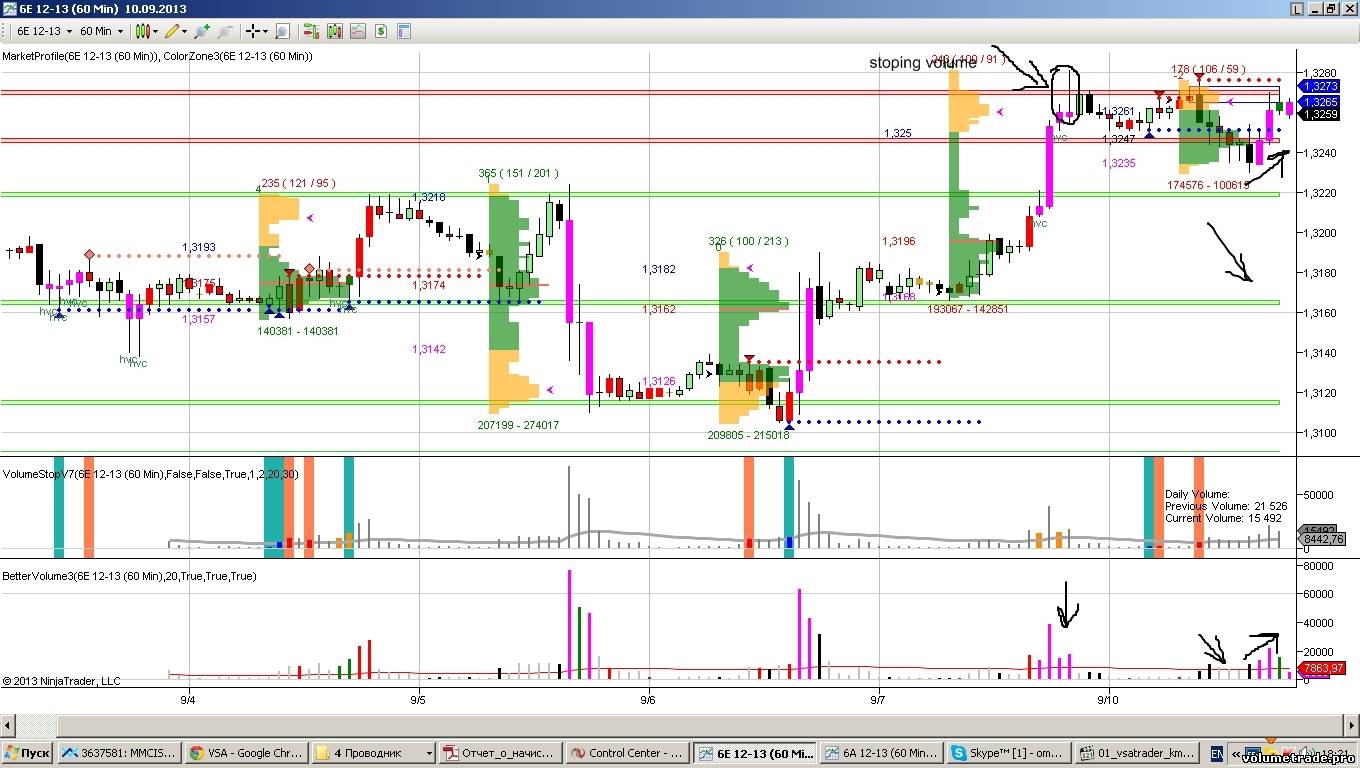Click the 1,3218 price level label
This screenshot has width=1360, height=768.
click(x=429, y=198)
